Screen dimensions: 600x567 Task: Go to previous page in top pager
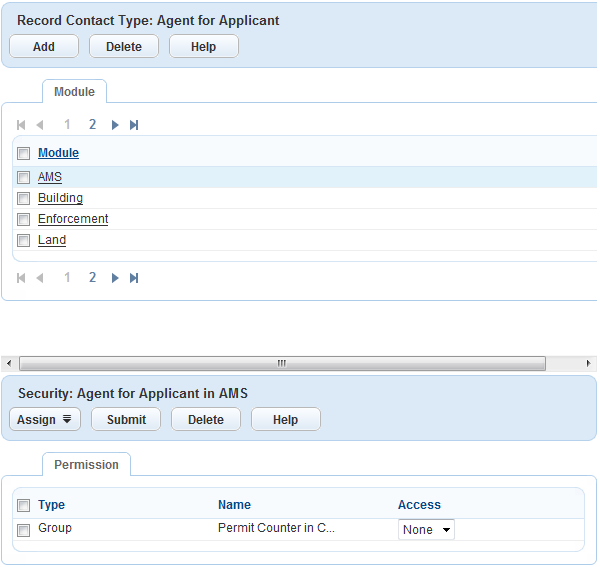[x=40, y=125]
